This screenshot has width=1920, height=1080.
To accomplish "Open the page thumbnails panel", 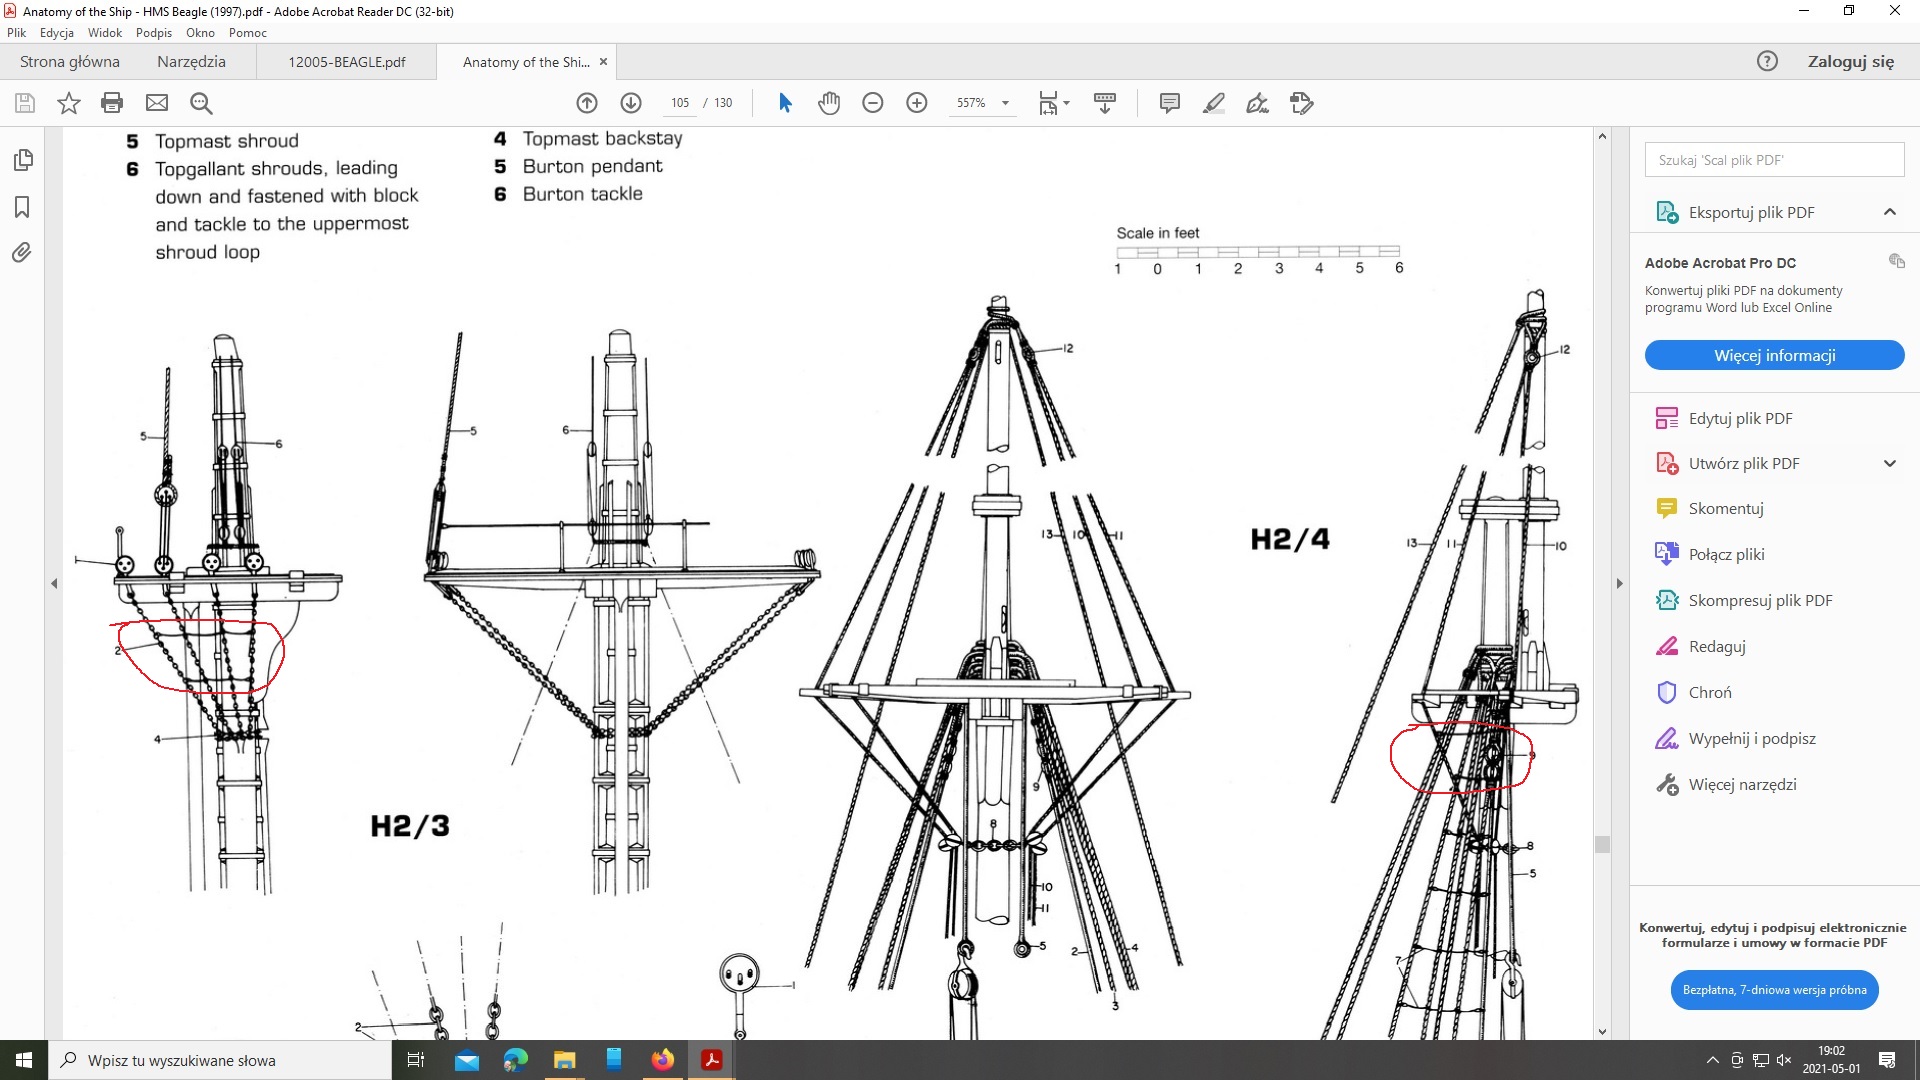I will click(x=22, y=160).
